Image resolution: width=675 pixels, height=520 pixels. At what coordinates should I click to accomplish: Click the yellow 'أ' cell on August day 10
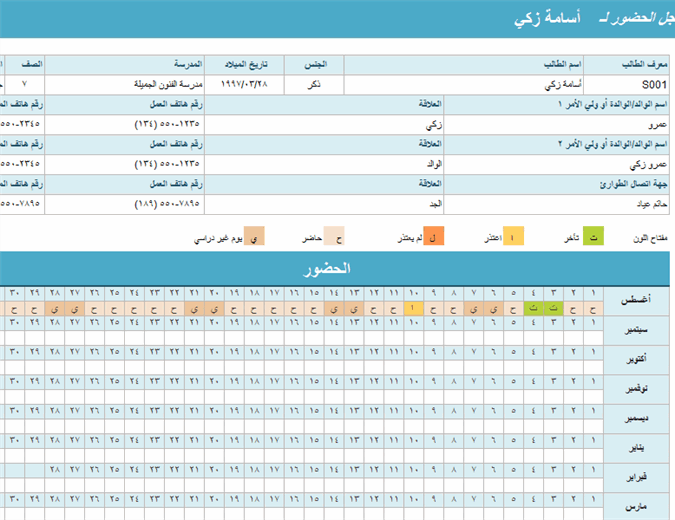coord(413,309)
